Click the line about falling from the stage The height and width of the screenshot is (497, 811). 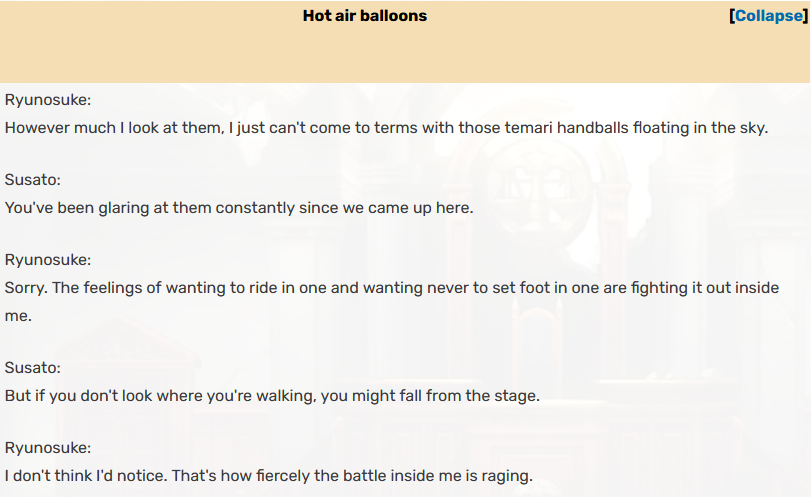point(272,396)
